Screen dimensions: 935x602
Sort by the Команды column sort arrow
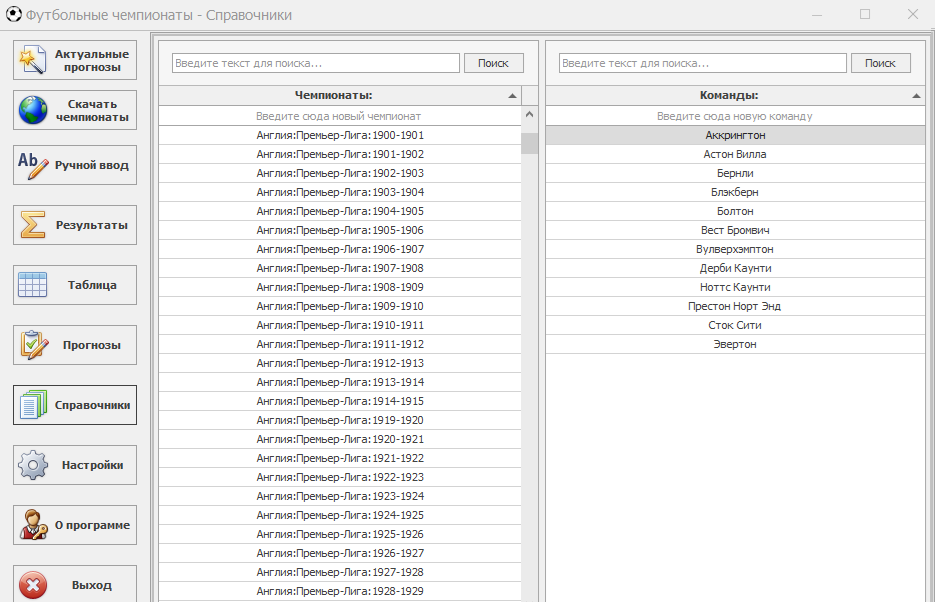[x=917, y=95]
